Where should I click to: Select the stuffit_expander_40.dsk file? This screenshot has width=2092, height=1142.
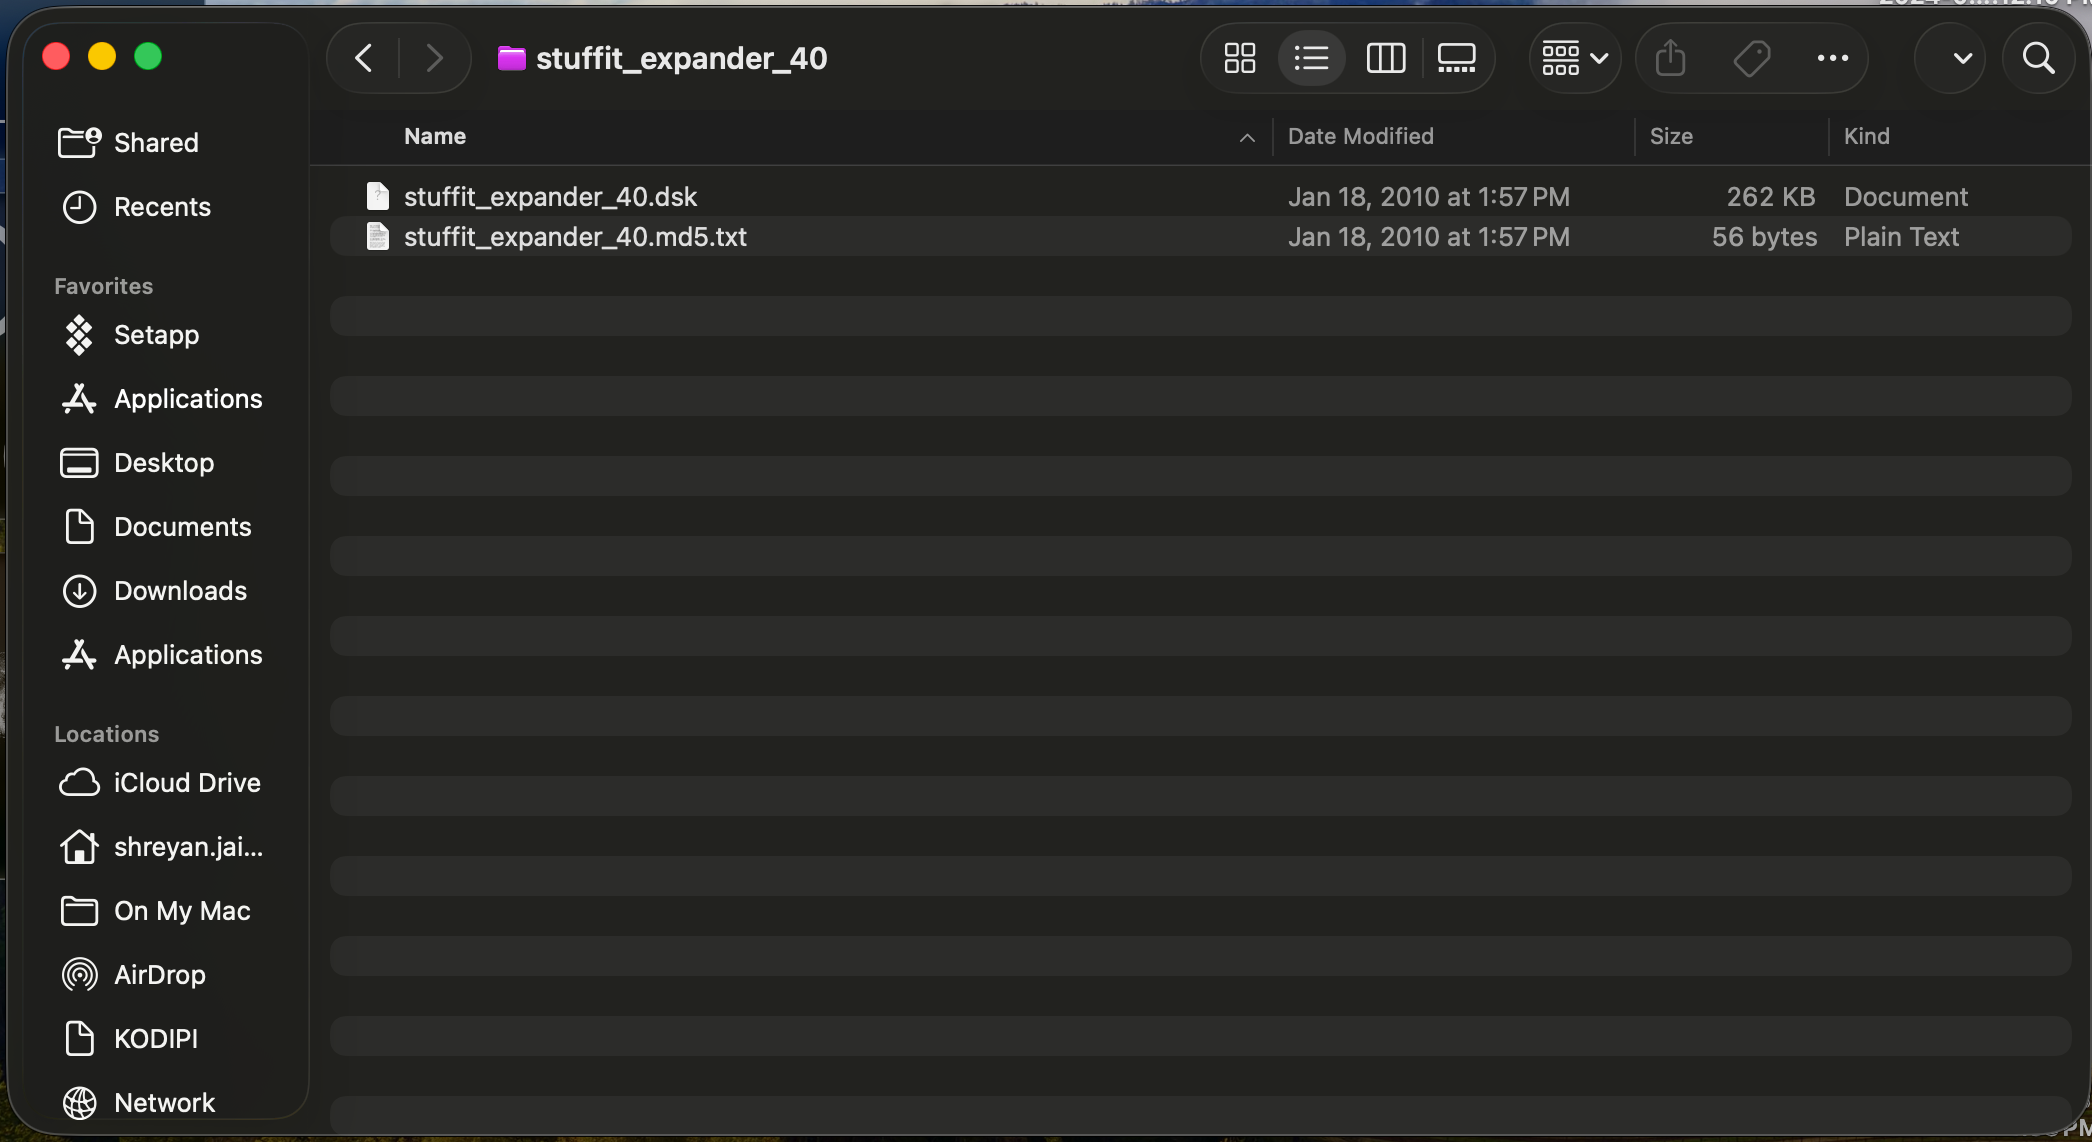click(1200, 196)
